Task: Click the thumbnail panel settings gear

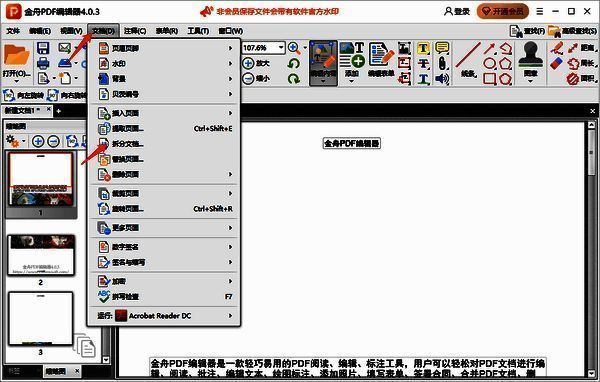Action: pyautogui.click(x=13, y=141)
